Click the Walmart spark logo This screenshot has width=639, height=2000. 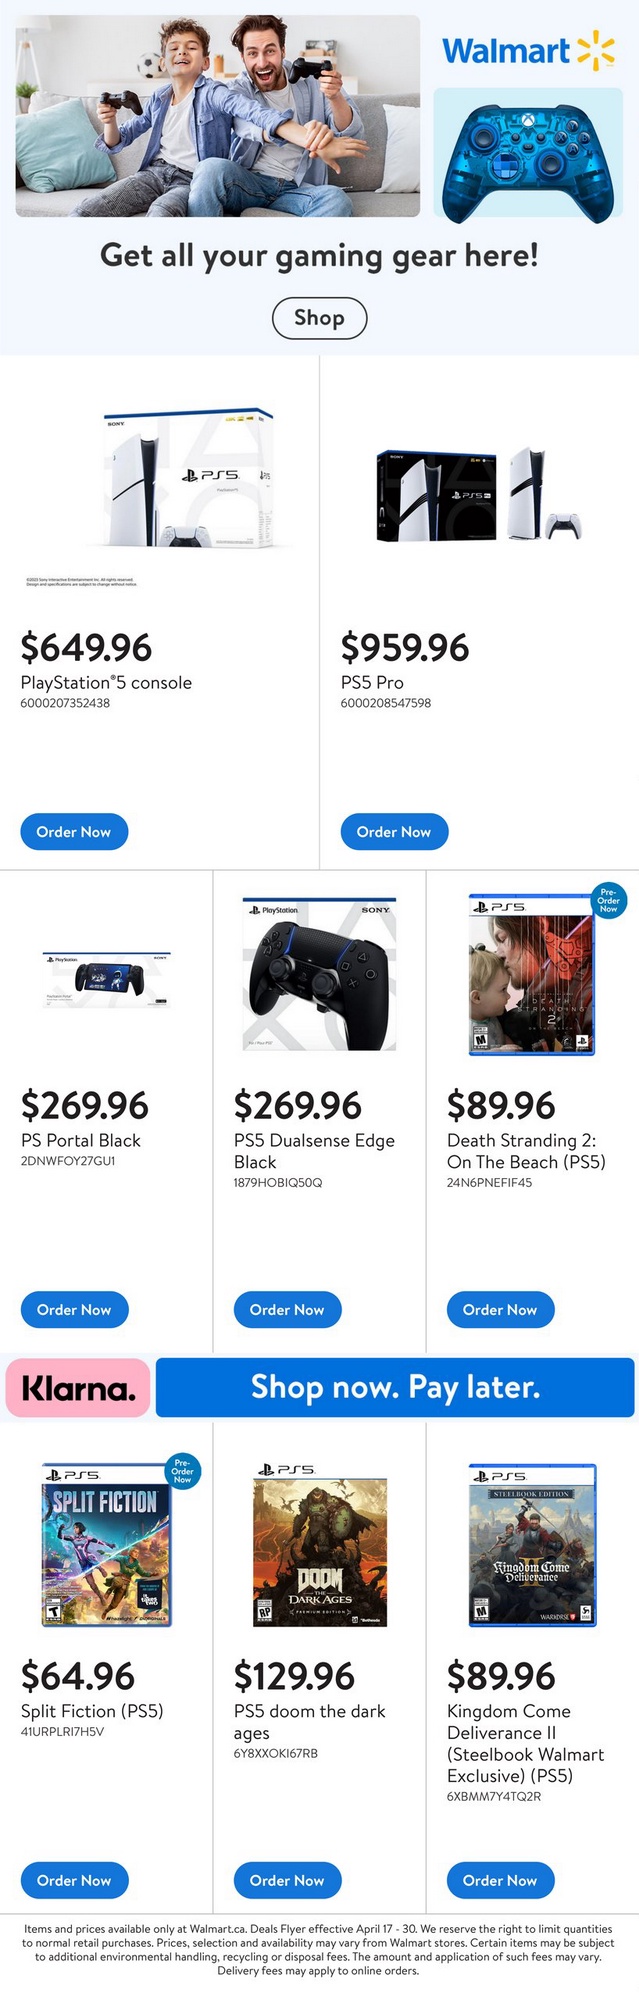click(596, 50)
